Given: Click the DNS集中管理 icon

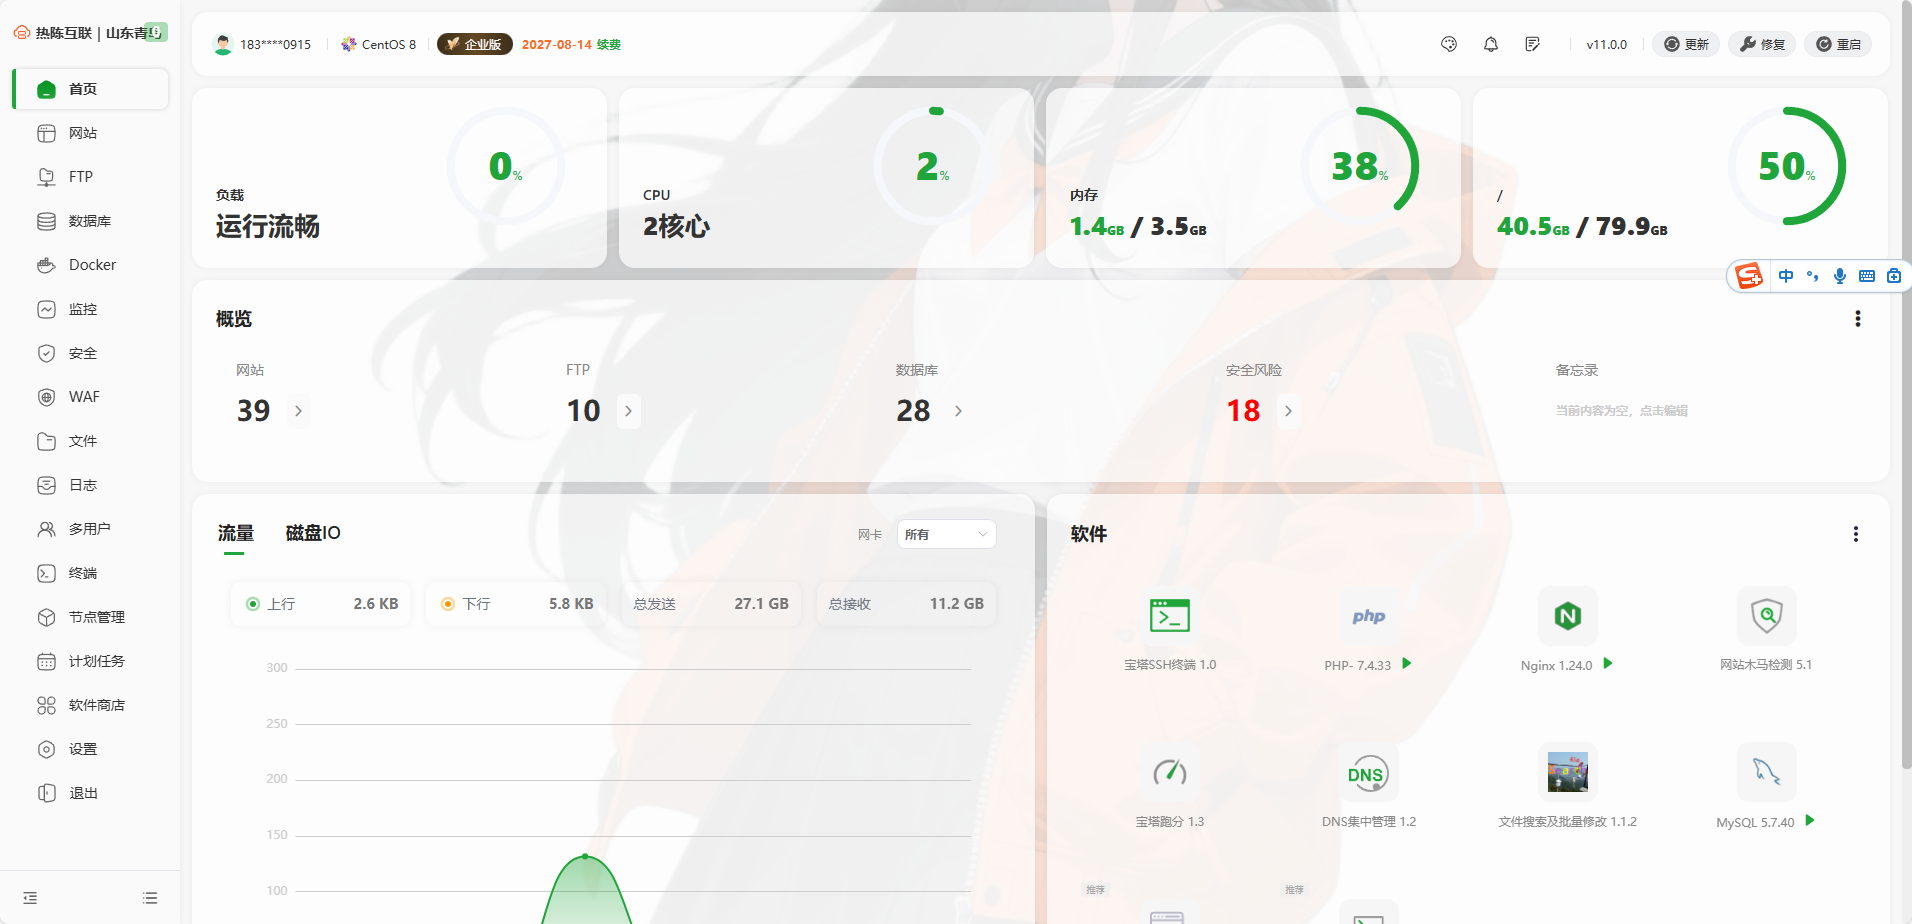Looking at the screenshot, I should click(1367, 773).
